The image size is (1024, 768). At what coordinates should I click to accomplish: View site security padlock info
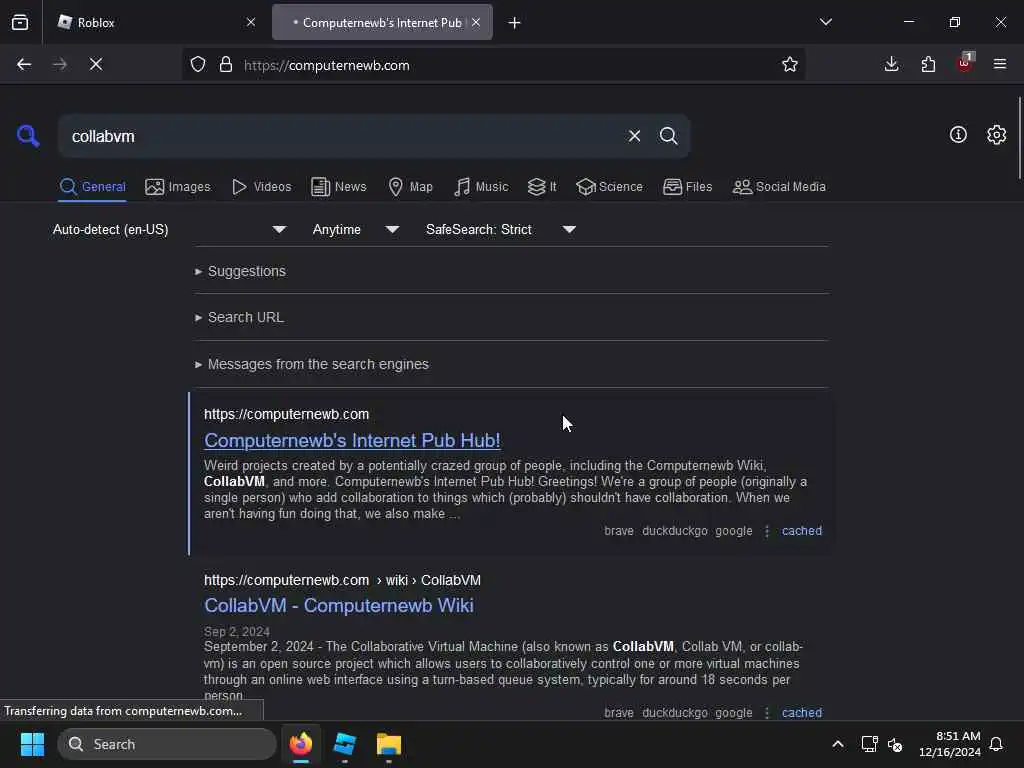(226, 65)
